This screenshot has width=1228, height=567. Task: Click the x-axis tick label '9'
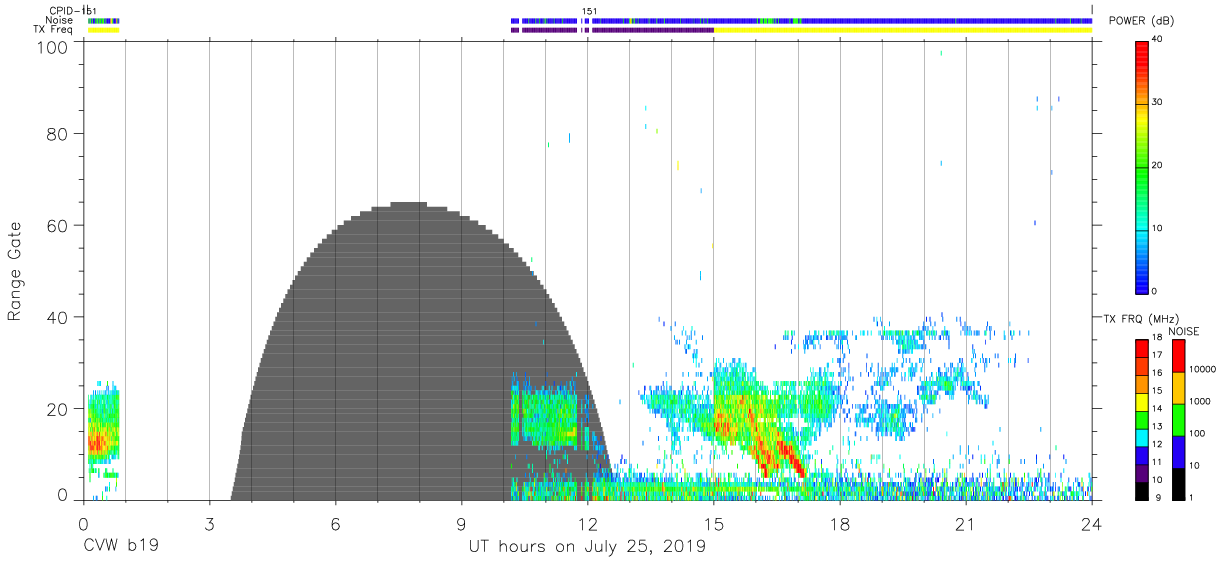pos(461,523)
